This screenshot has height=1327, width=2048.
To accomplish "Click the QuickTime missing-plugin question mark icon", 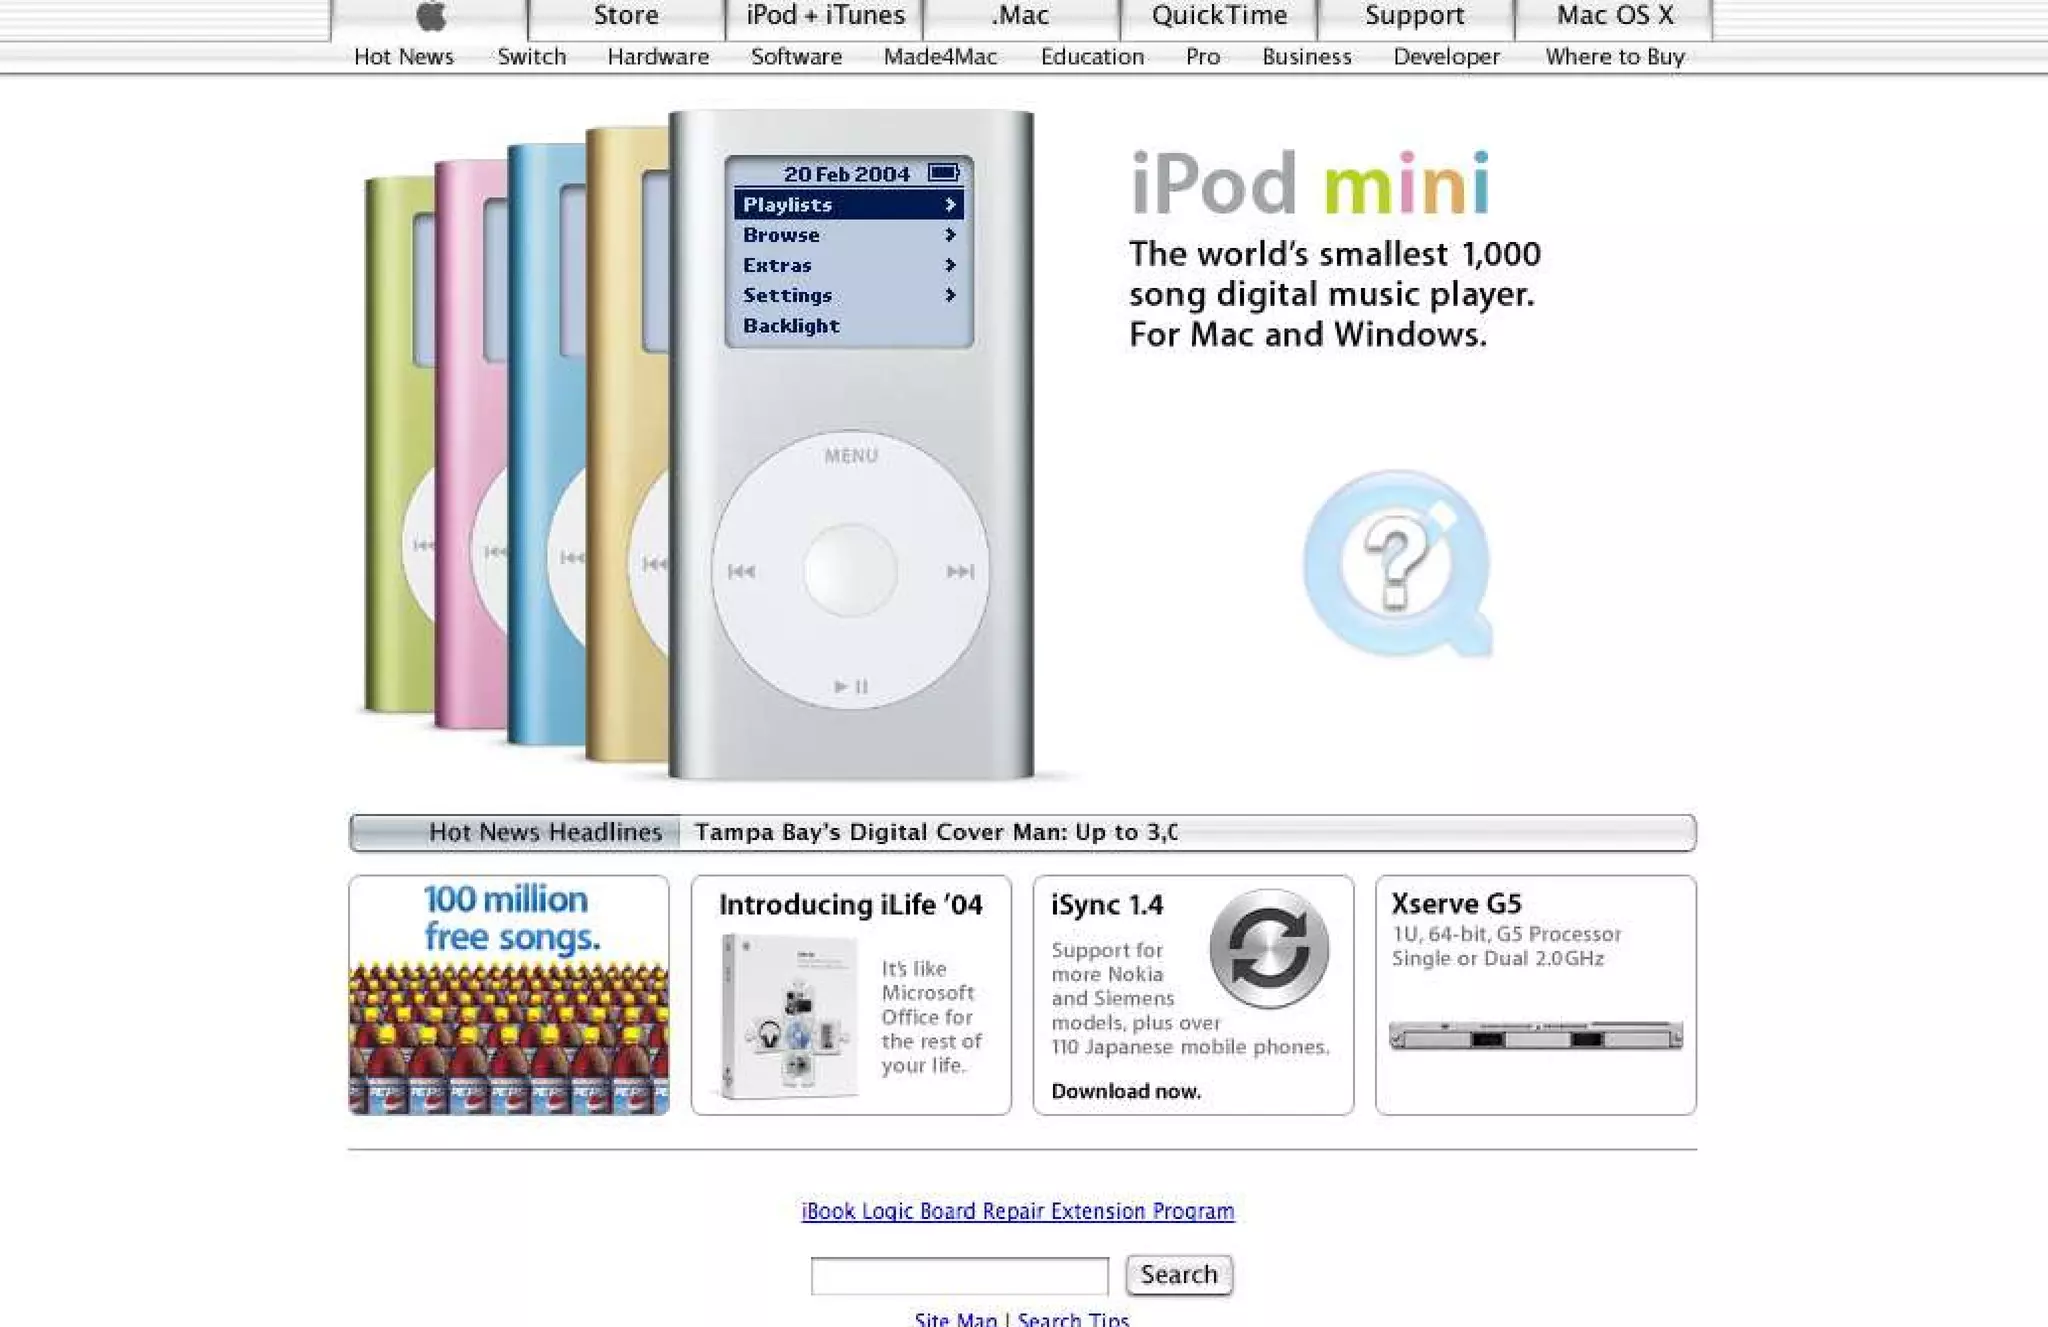I will click(1398, 564).
